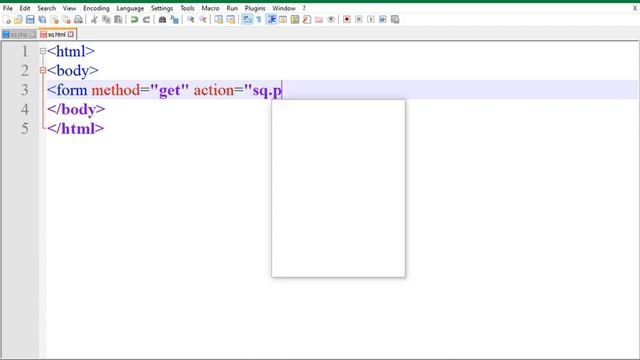
Task: Open Find with the binoculars icon
Action: click(x=162, y=20)
